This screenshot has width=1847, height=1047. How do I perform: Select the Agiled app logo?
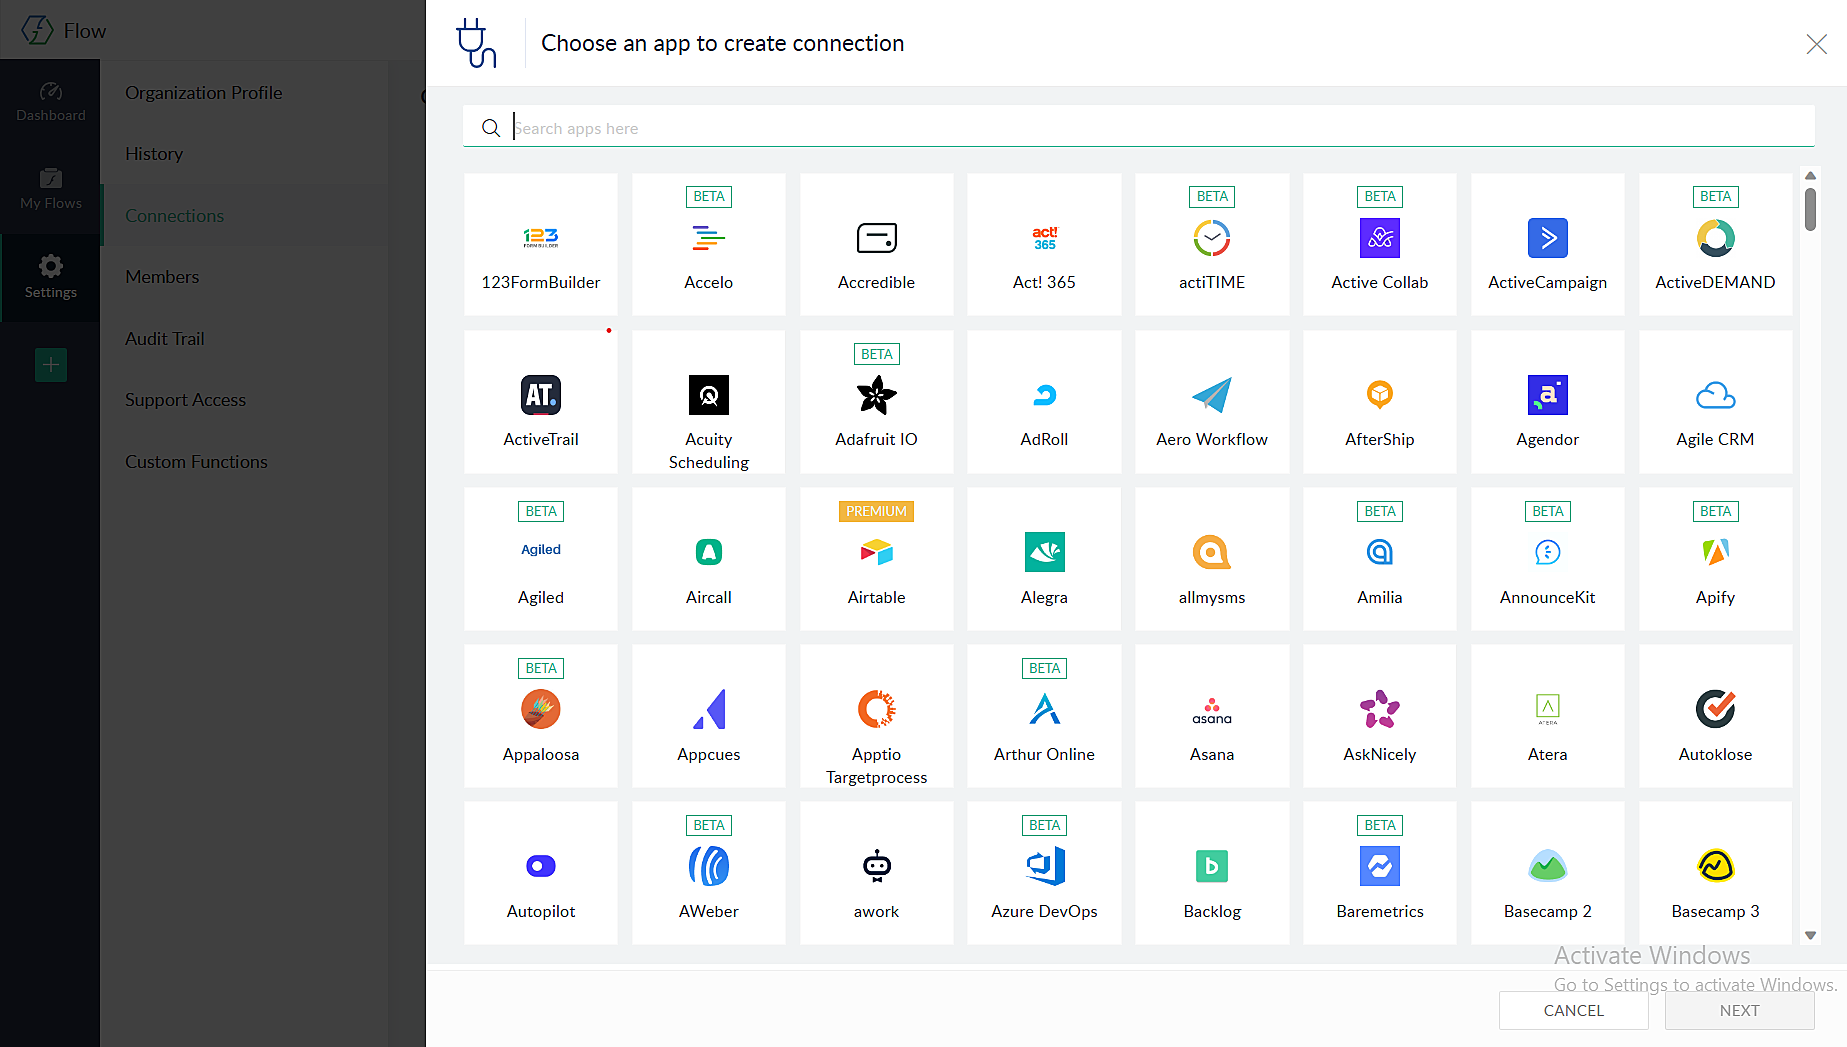541,550
